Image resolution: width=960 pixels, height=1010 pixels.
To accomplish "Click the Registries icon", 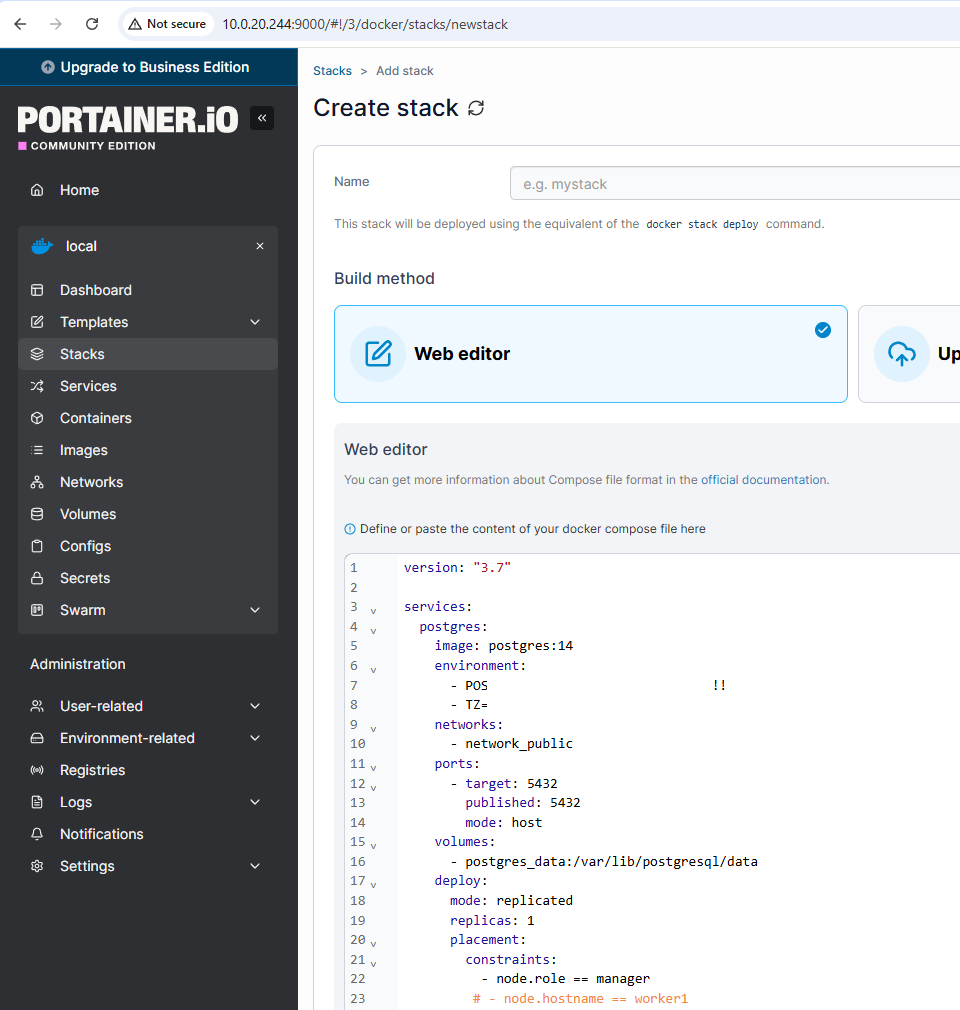I will tap(37, 770).
